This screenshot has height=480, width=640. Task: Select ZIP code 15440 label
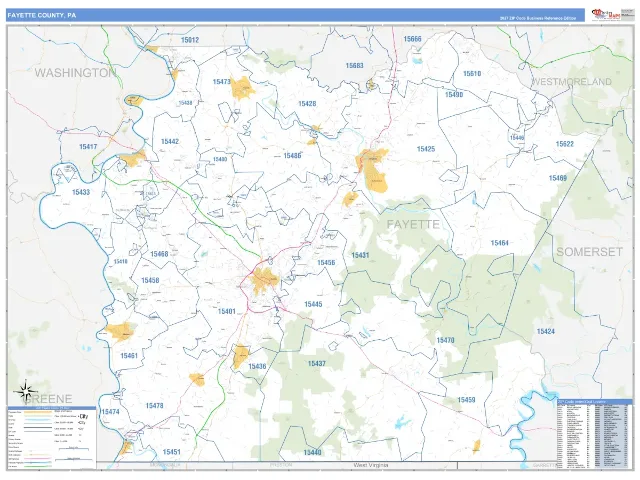(x=312, y=452)
